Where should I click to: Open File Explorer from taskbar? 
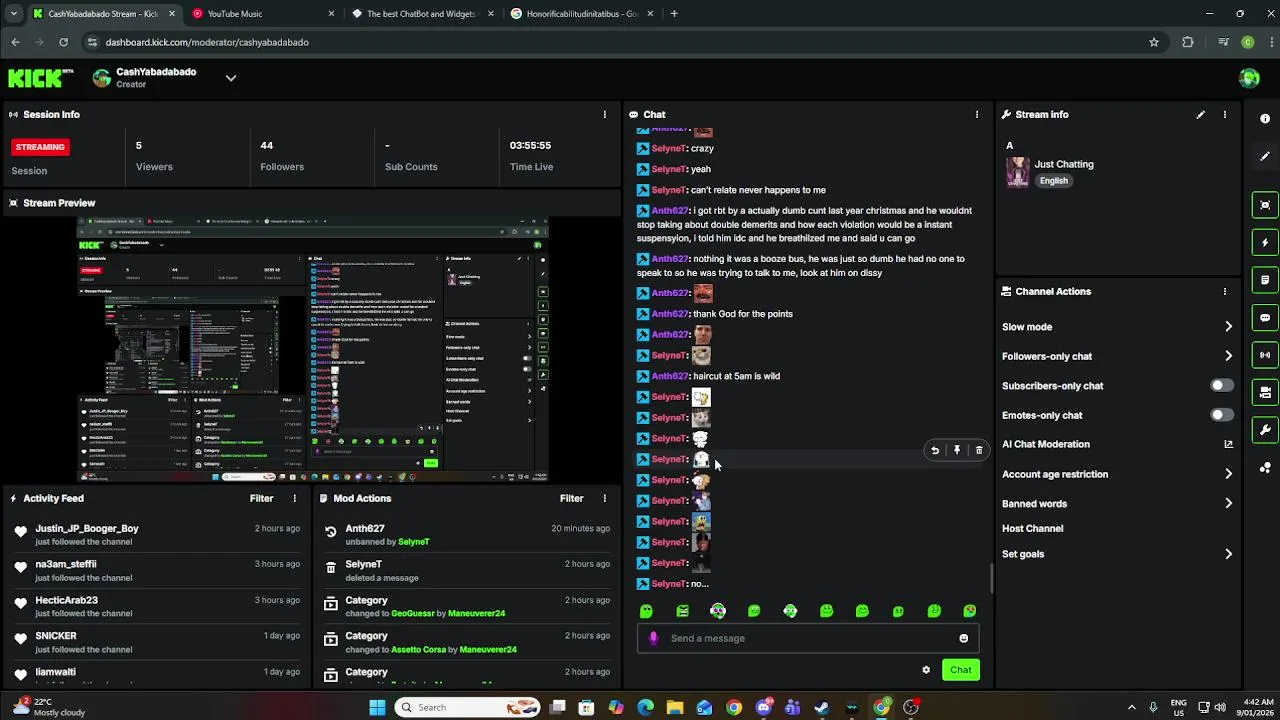[x=675, y=707]
